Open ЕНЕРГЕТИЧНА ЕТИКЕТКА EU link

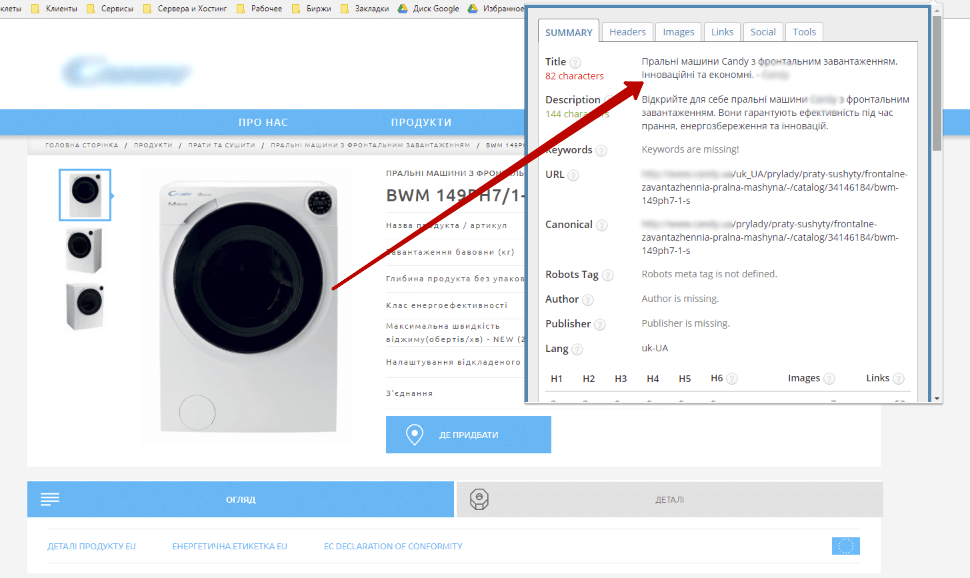point(230,546)
